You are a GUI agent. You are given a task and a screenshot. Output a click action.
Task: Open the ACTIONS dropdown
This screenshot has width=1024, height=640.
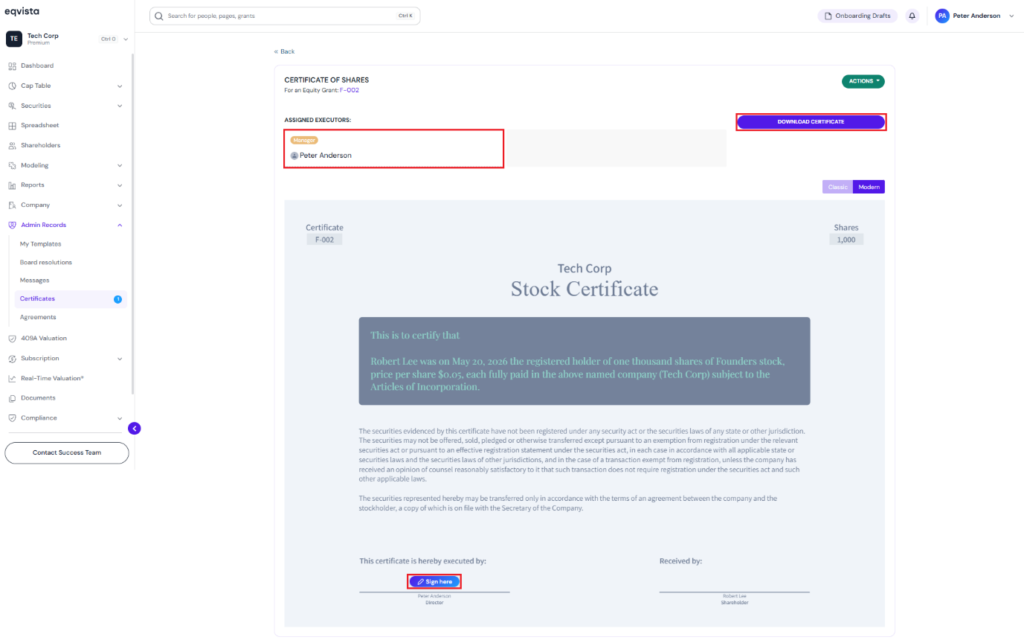(x=863, y=81)
